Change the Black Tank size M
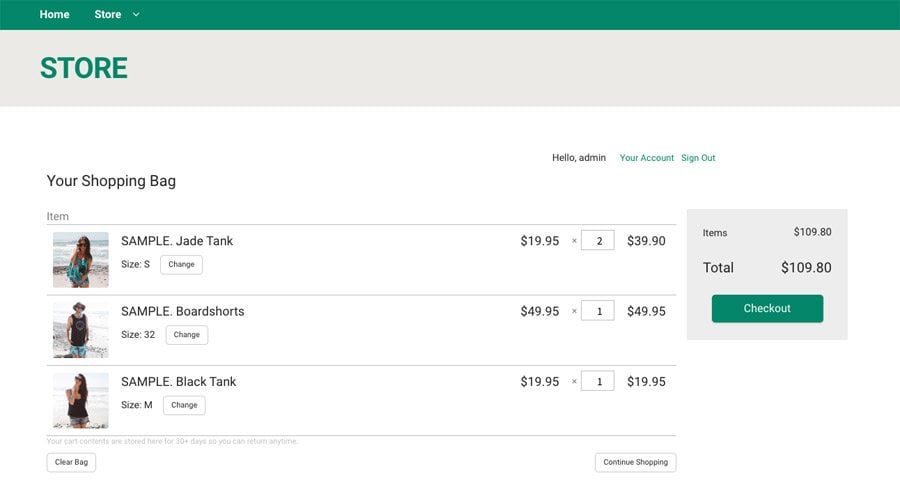This screenshot has width=900, height=496. click(x=184, y=405)
